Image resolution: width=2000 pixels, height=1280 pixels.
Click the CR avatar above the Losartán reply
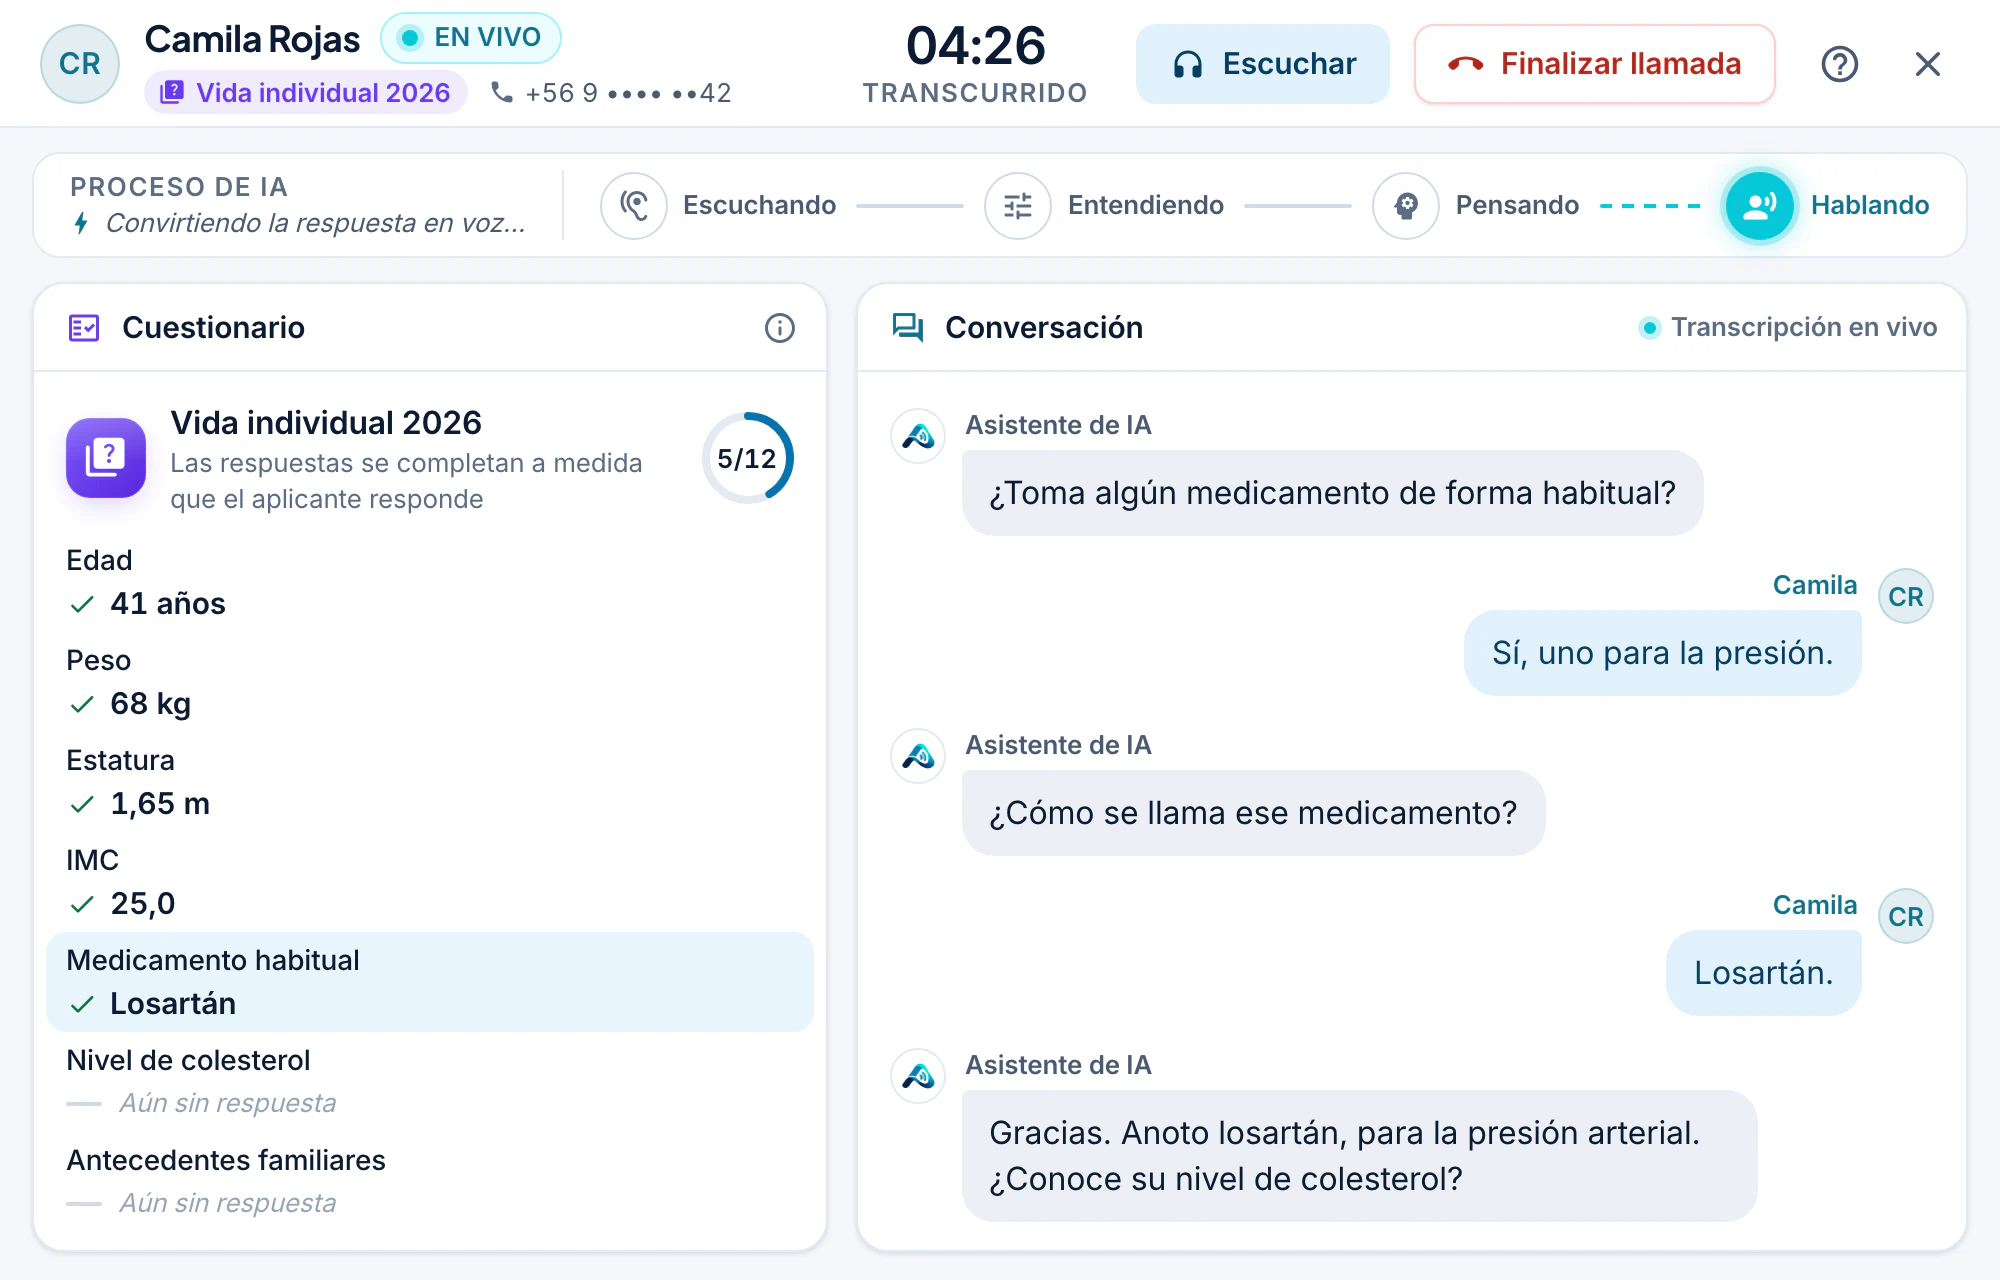click(1906, 917)
